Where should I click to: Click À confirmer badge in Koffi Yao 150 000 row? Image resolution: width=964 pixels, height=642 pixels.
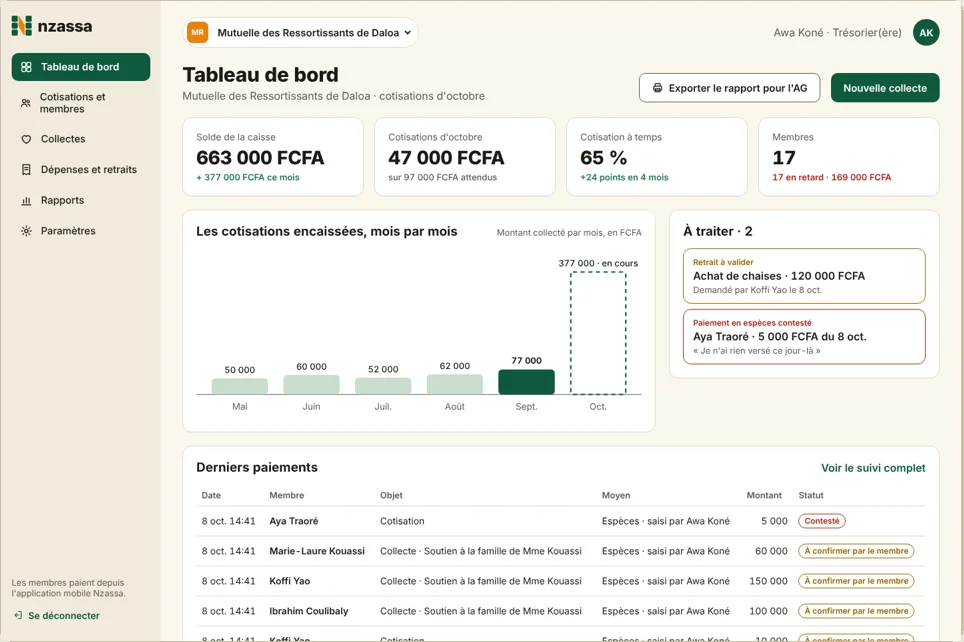pyautogui.click(x=856, y=581)
